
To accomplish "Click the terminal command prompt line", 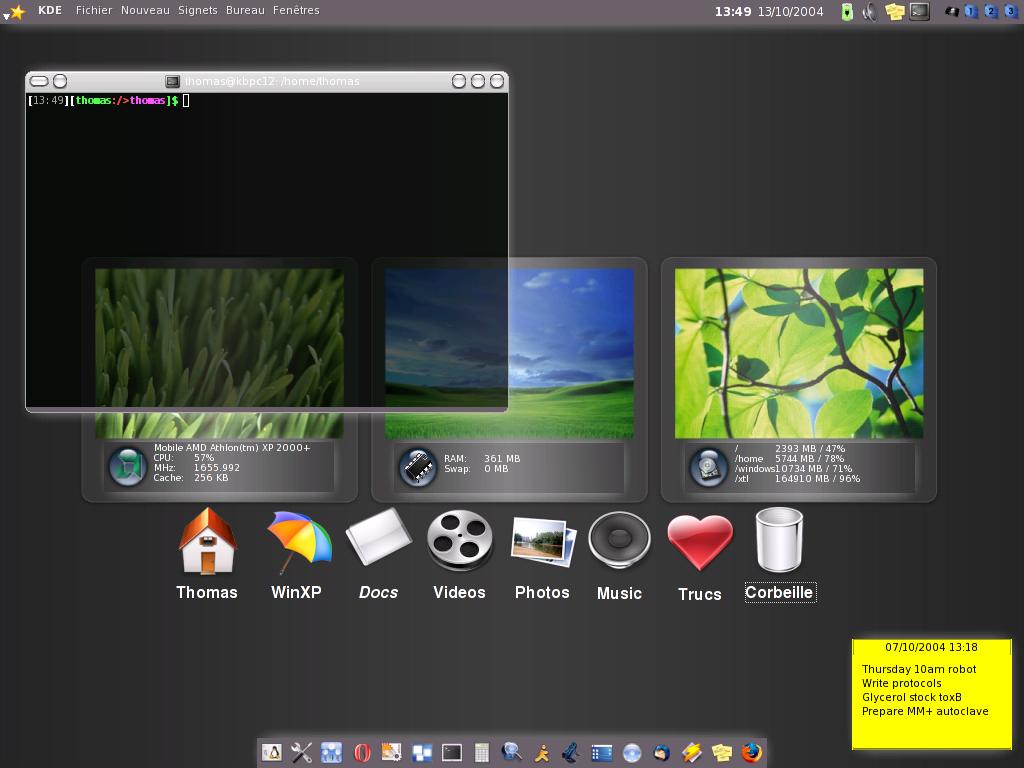I will [x=108, y=100].
